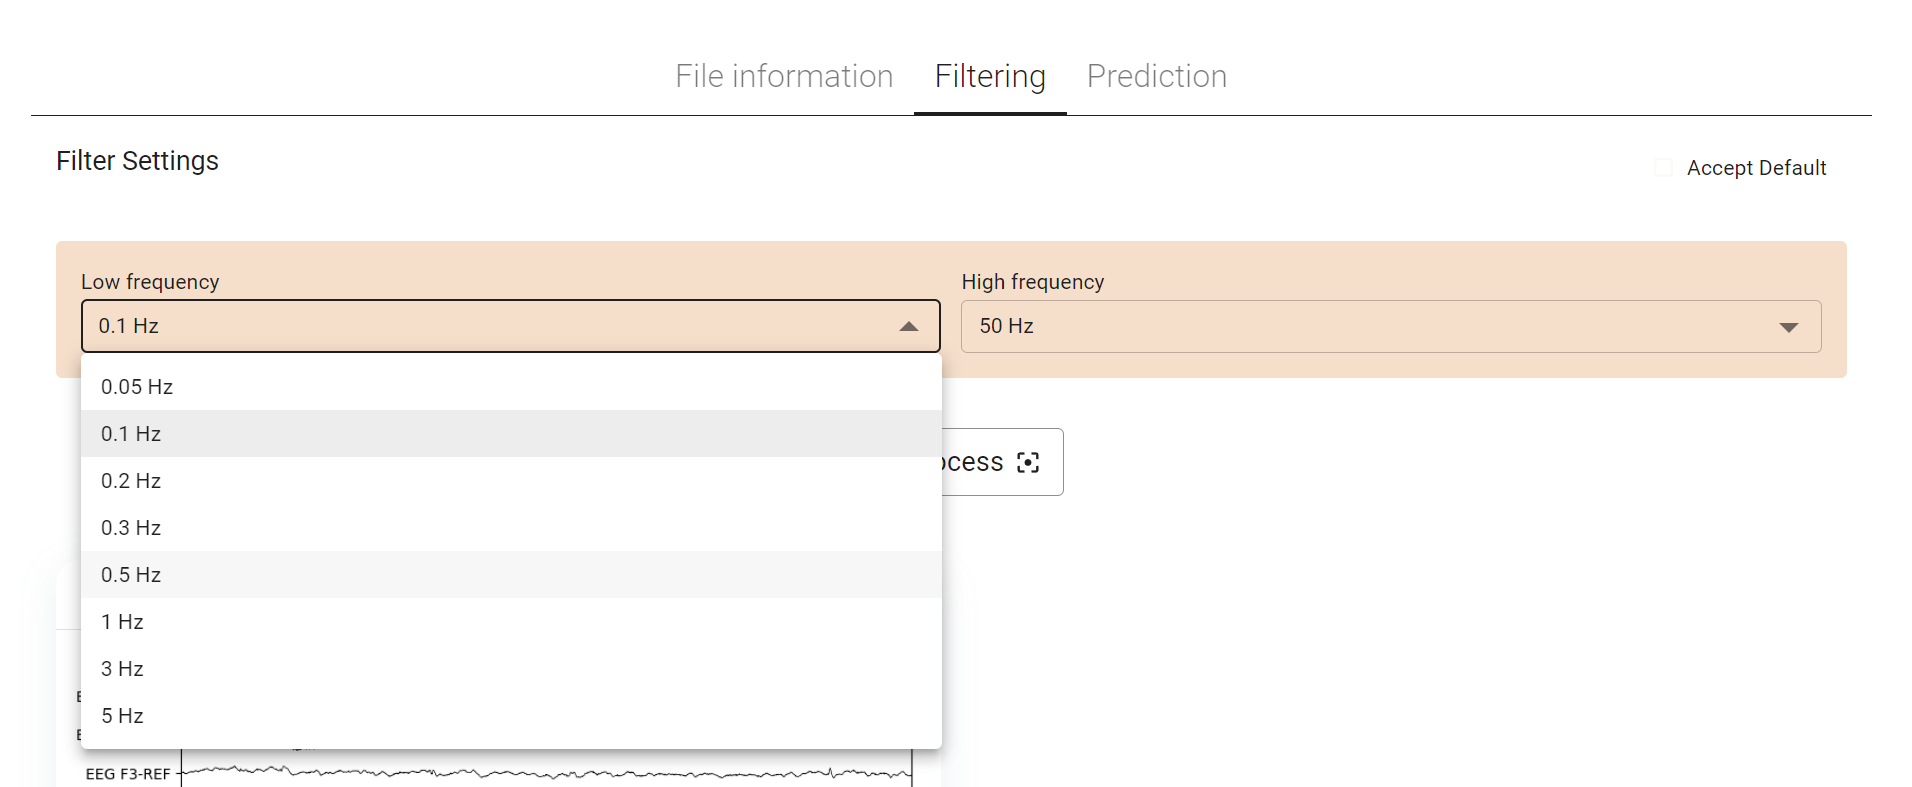This screenshot has width=1912, height=787.
Task: Click the target icon on the Process button
Action: (1029, 462)
